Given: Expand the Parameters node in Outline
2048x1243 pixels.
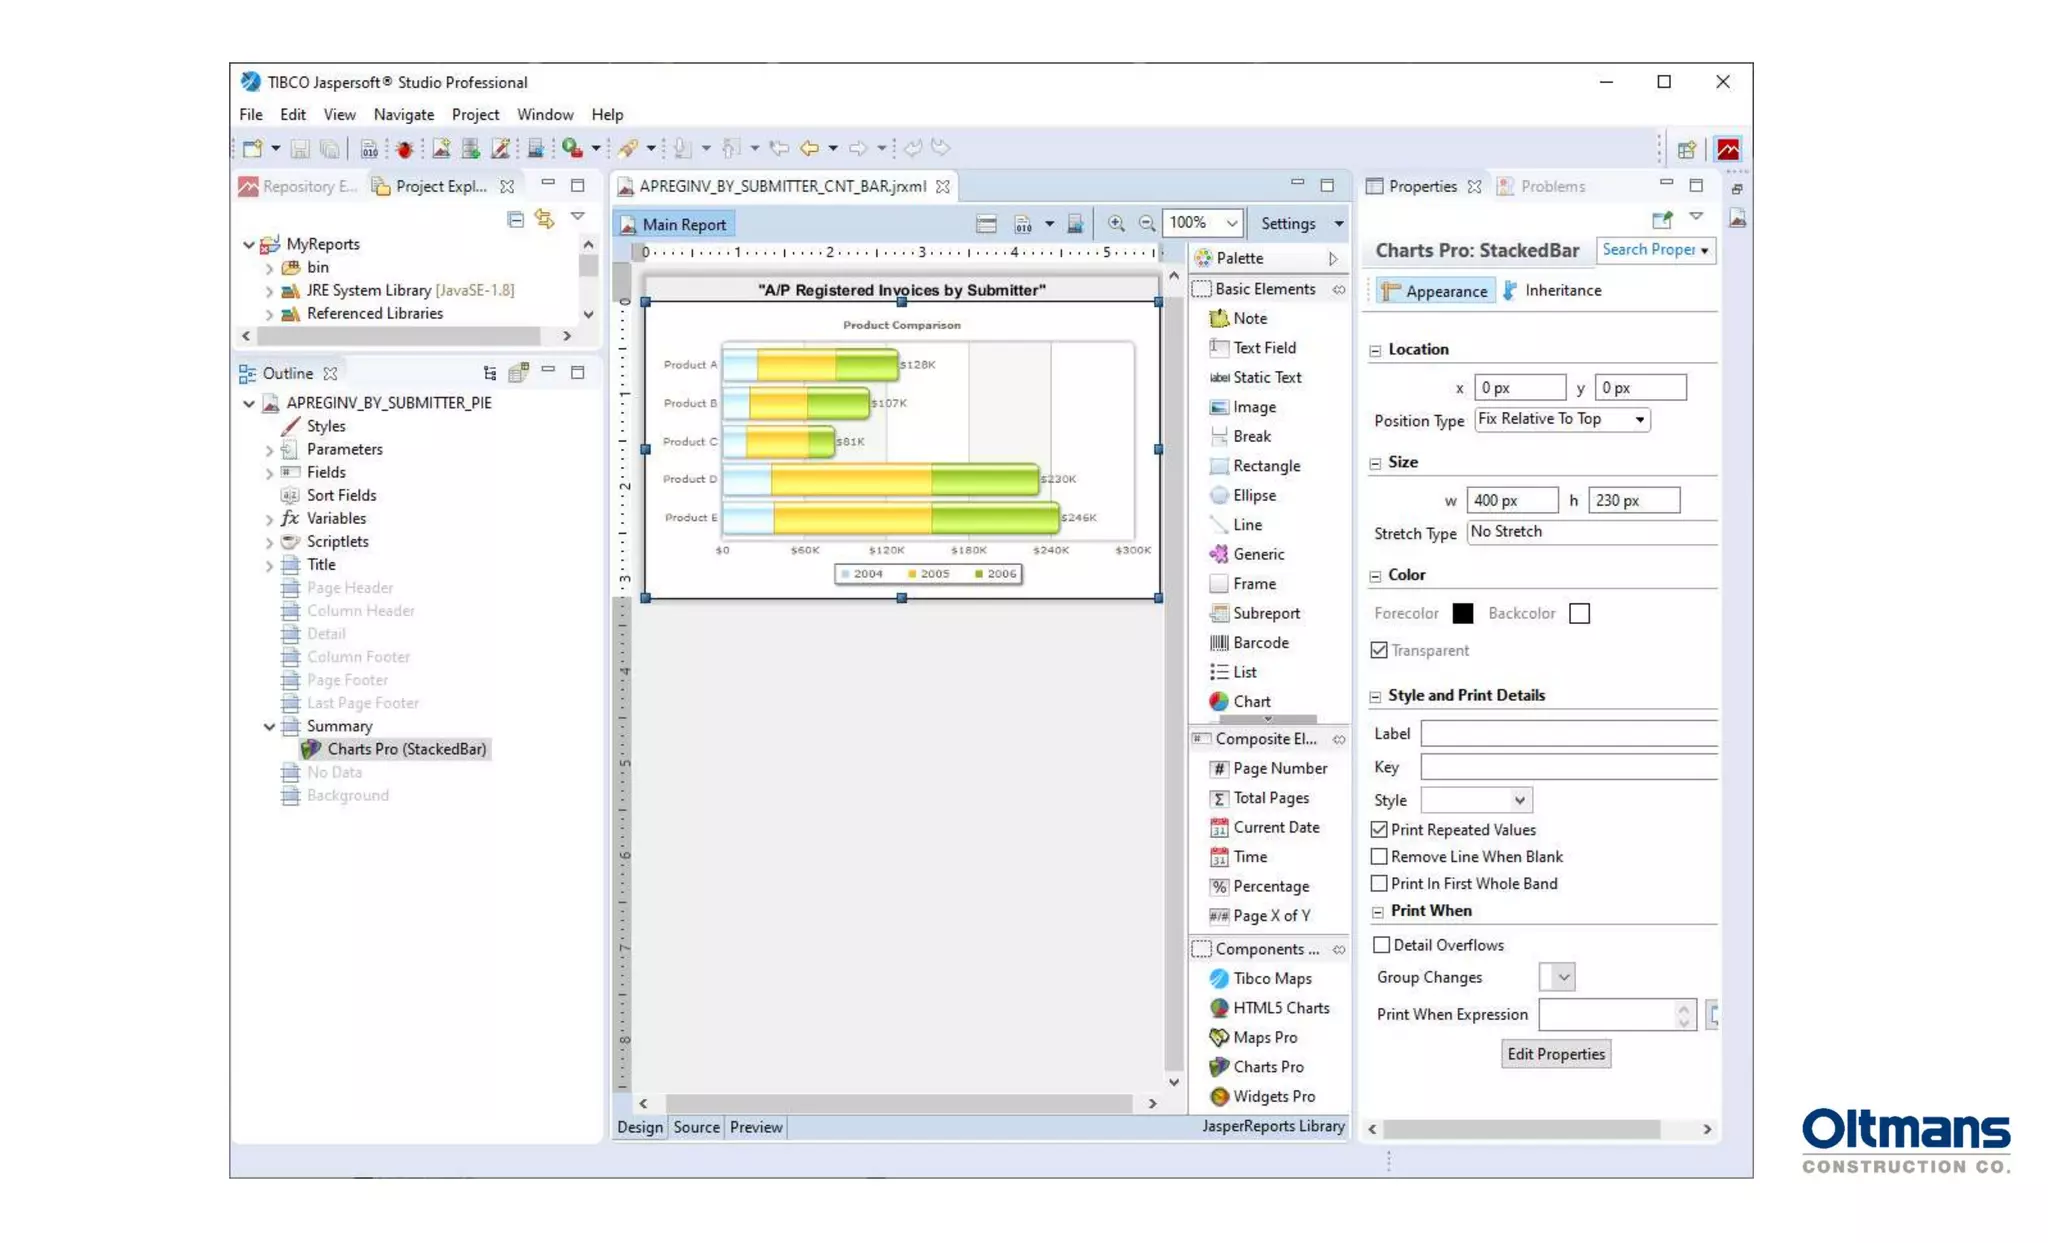Looking at the screenshot, I should [x=269, y=450].
